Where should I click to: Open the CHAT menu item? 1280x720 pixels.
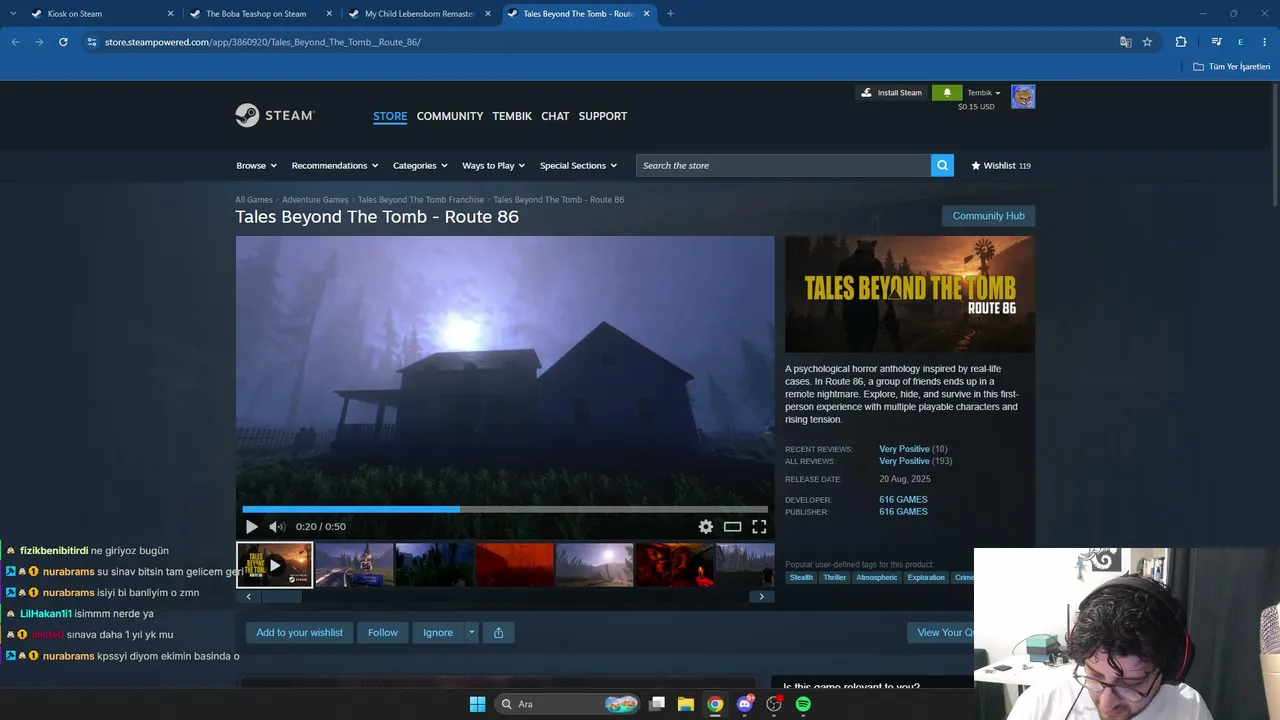(x=555, y=116)
